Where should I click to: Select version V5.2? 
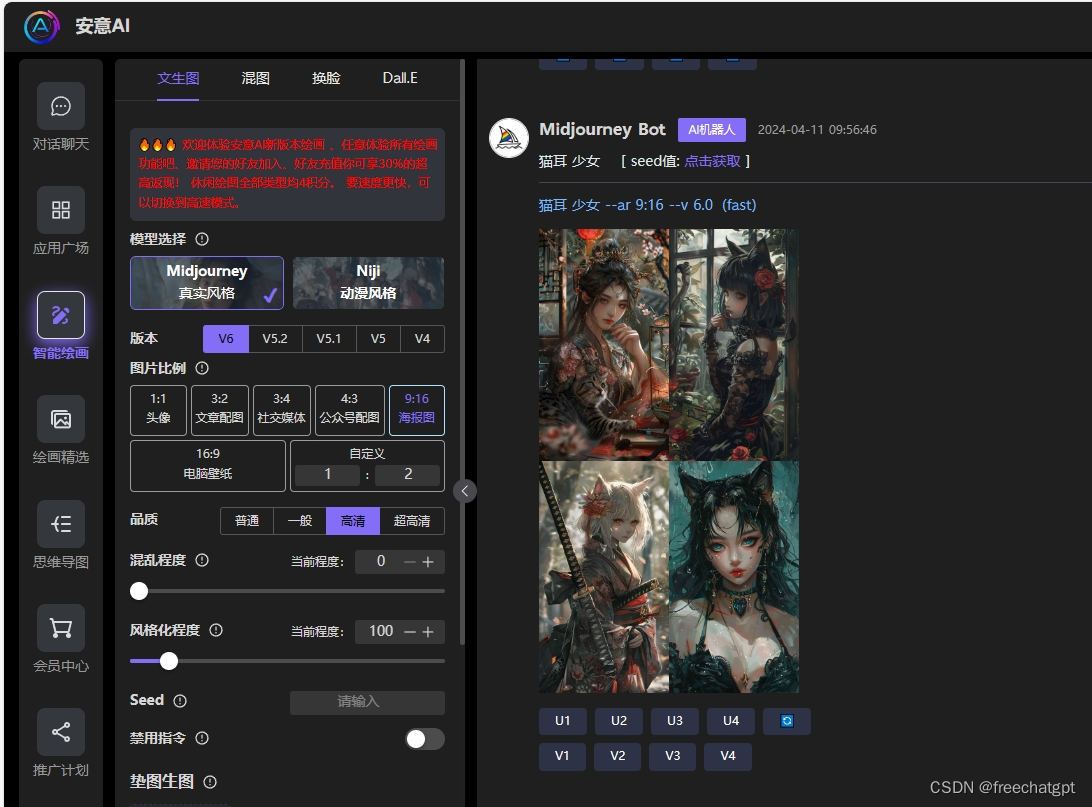pyautogui.click(x=275, y=339)
